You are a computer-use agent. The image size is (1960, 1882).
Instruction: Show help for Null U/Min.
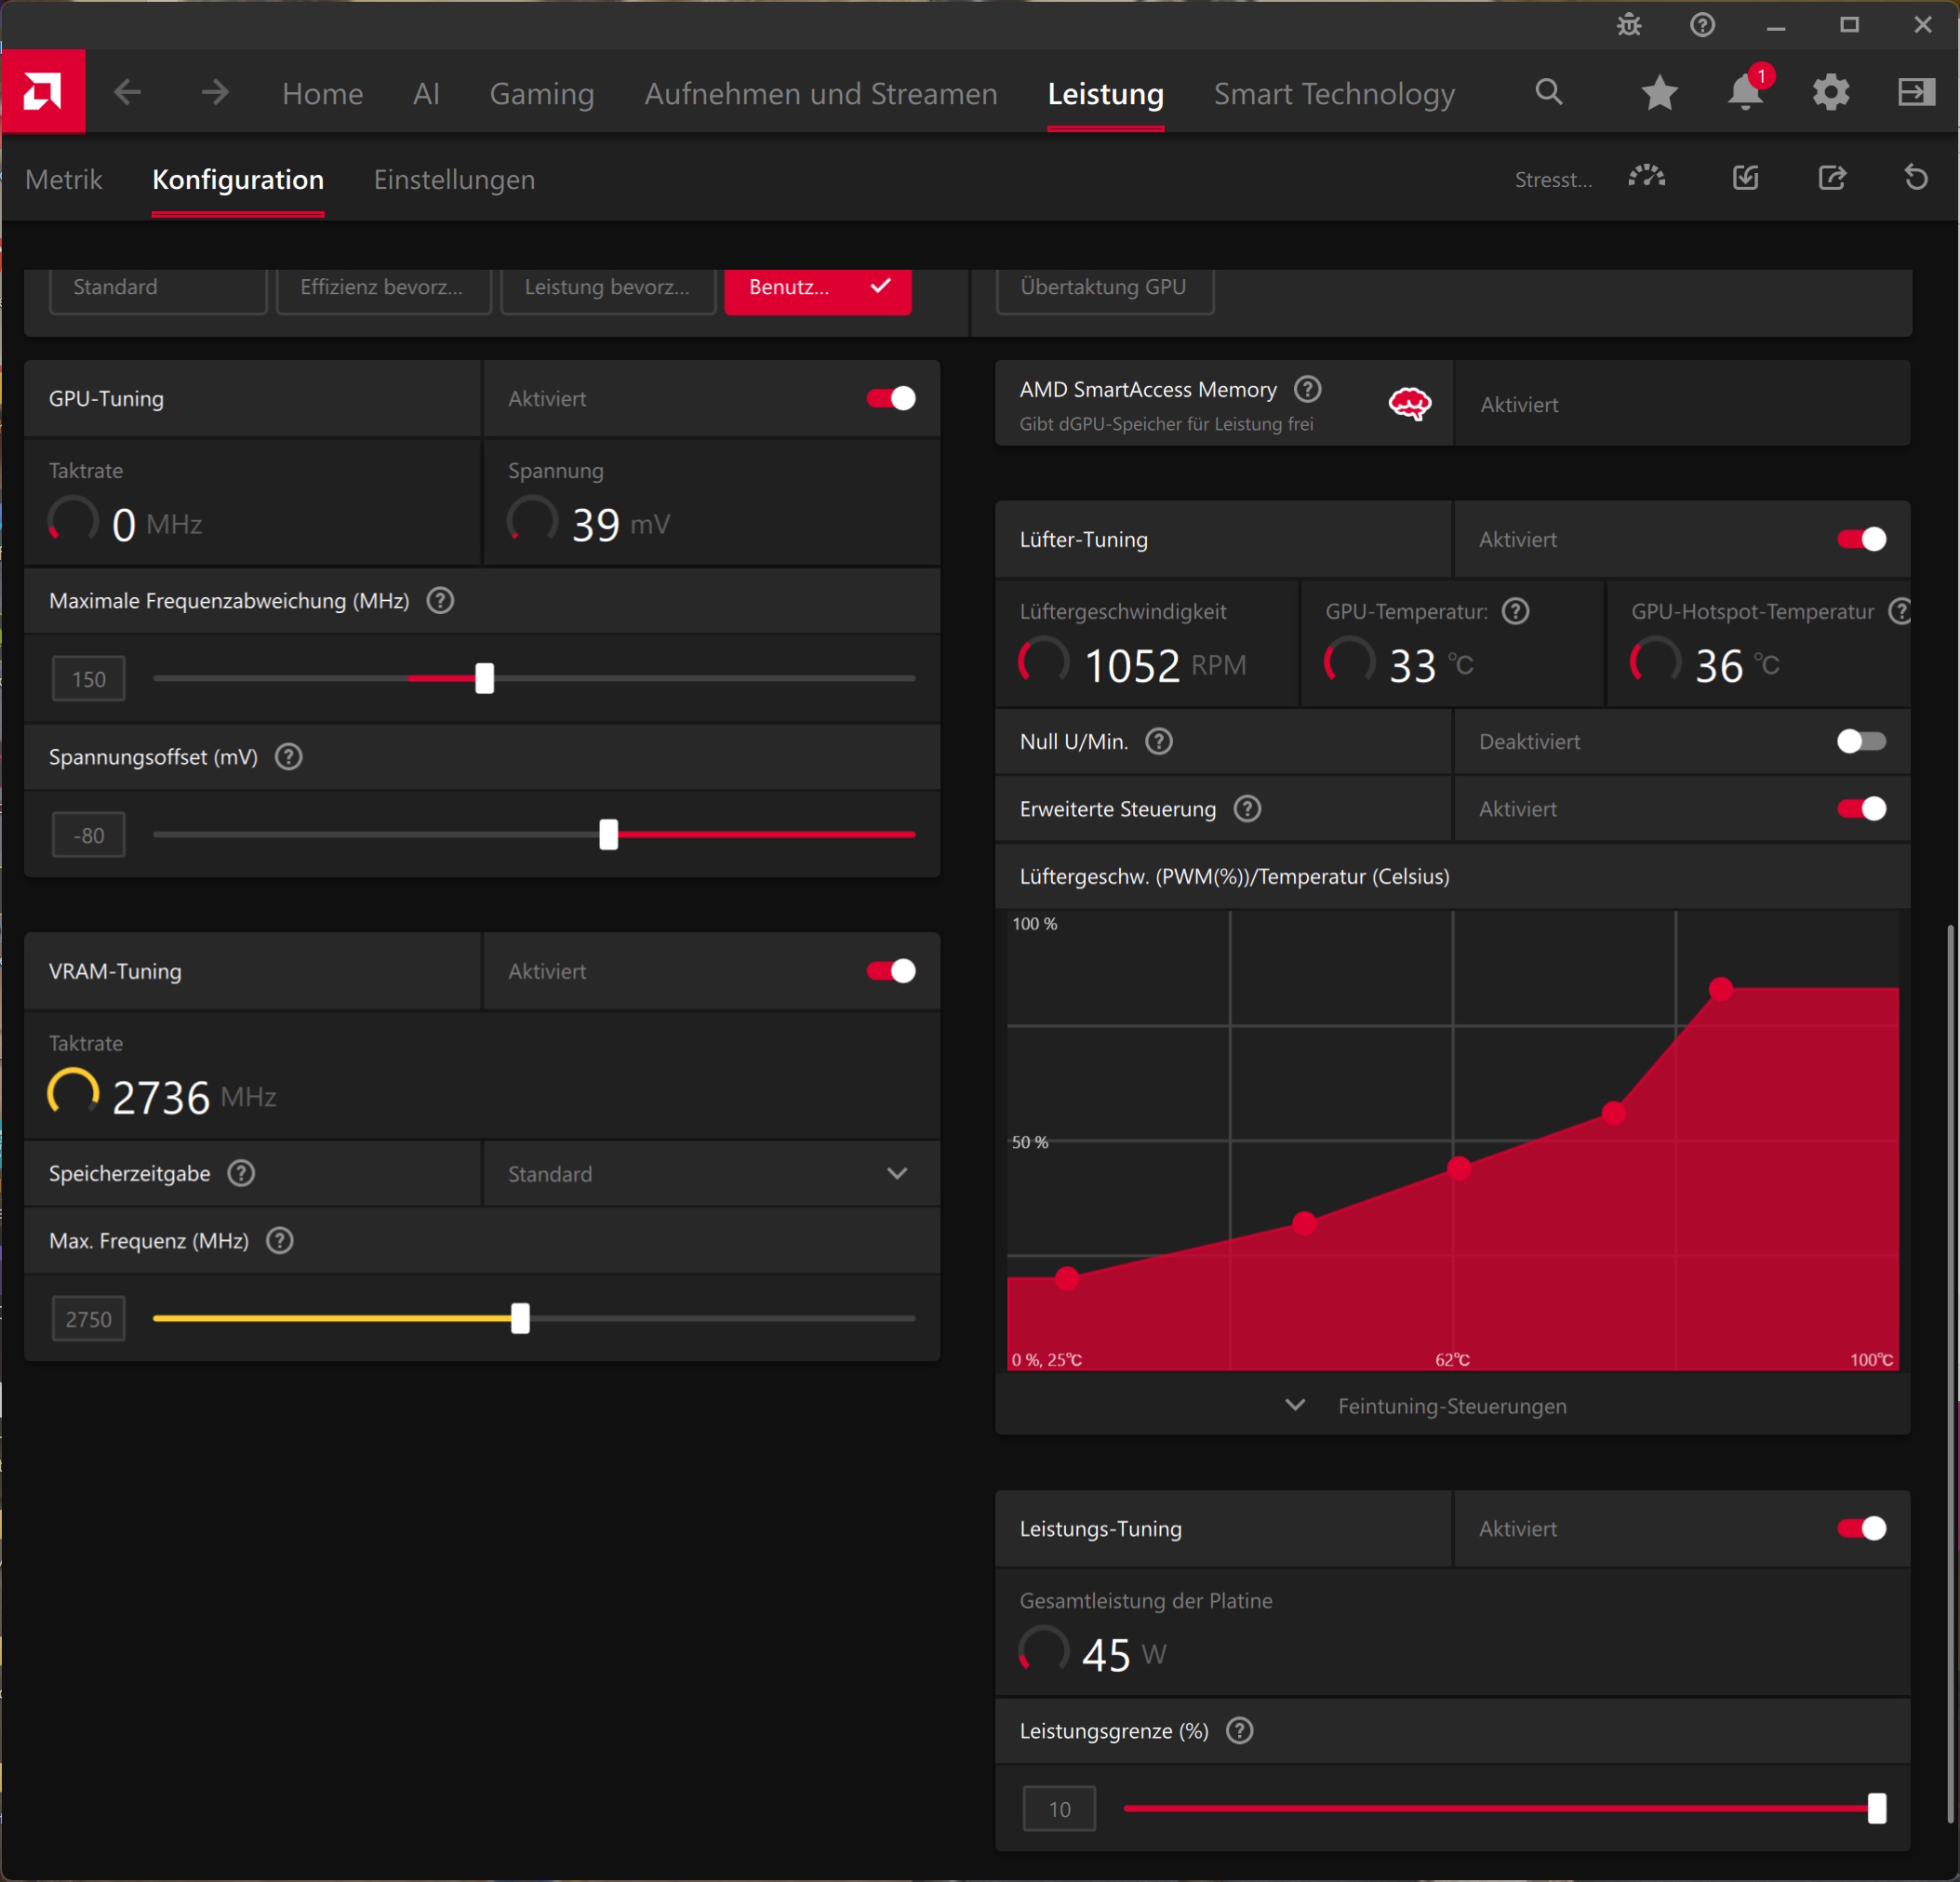(1159, 741)
